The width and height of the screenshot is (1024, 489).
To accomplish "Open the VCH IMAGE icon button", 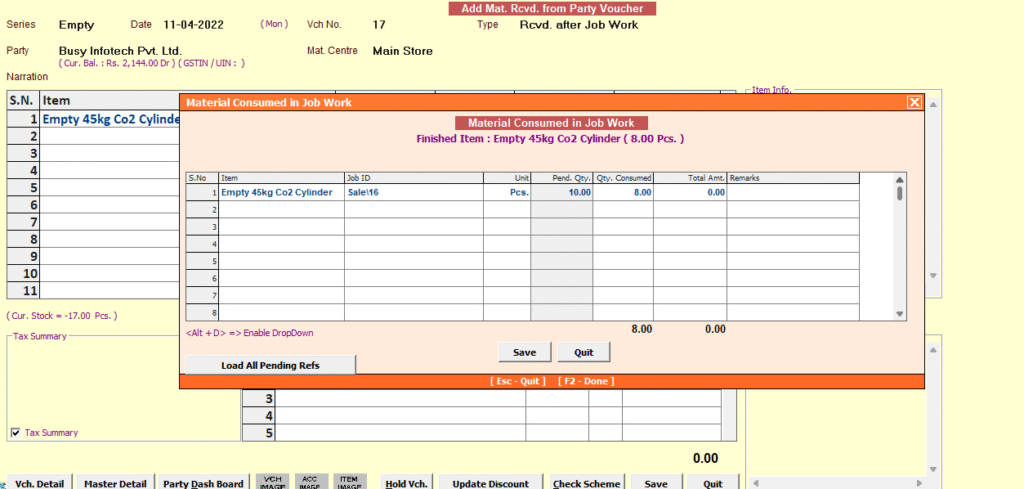I will (272, 482).
